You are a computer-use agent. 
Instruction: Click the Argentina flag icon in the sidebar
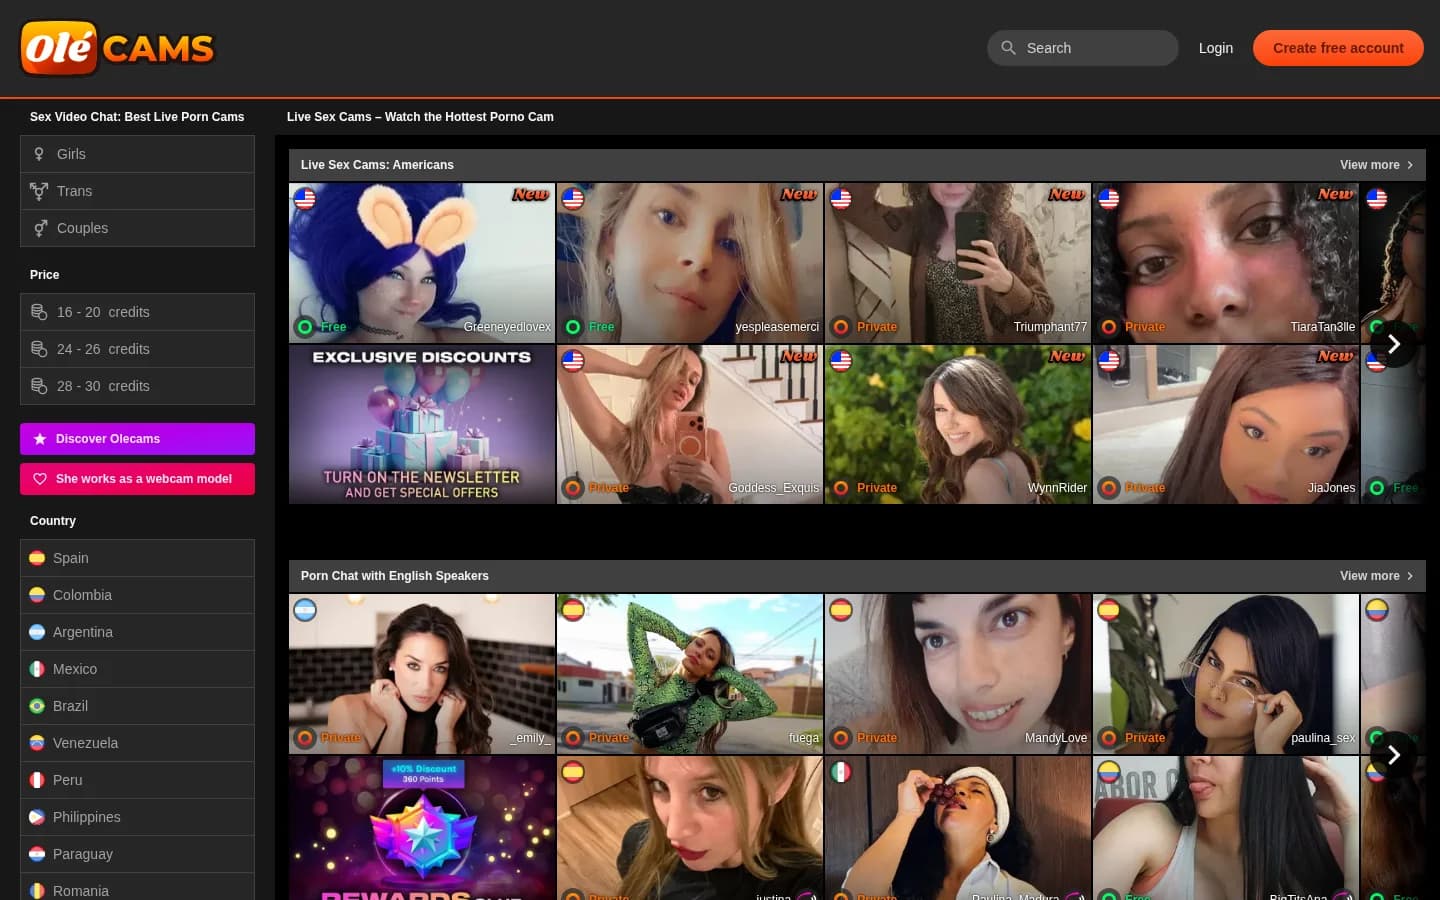click(37, 632)
